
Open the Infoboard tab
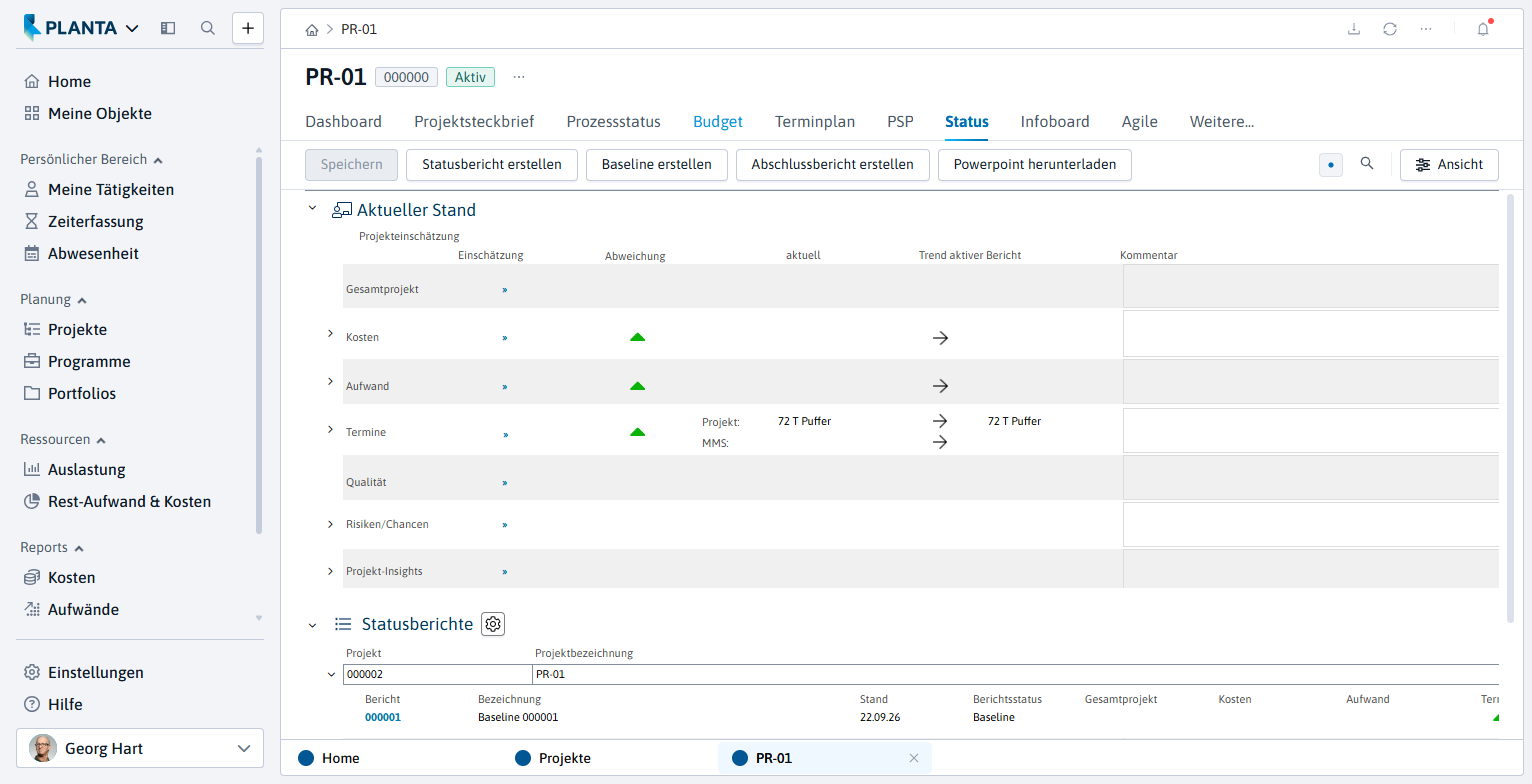click(x=1055, y=122)
